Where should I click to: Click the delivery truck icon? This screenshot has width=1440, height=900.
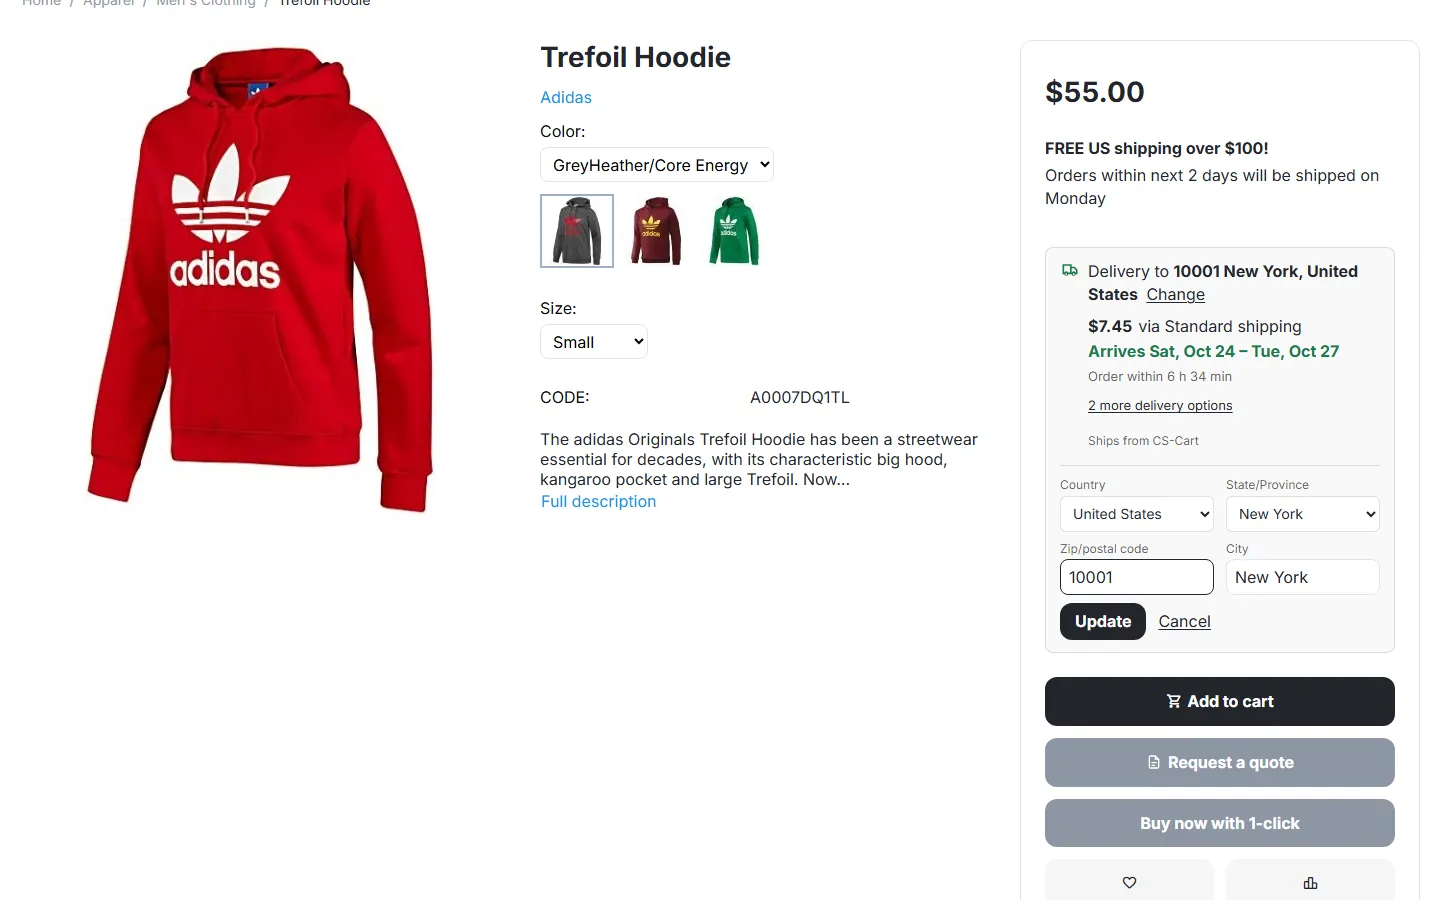coord(1070,270)
